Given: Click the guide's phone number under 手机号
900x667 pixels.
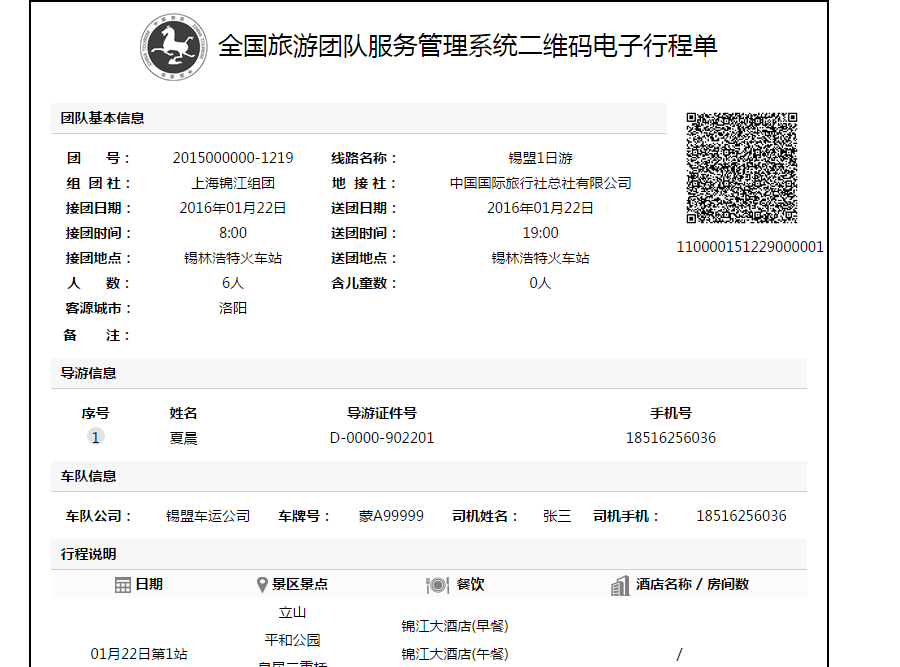Looking at the screenshot, I should [x=670, y=438].
